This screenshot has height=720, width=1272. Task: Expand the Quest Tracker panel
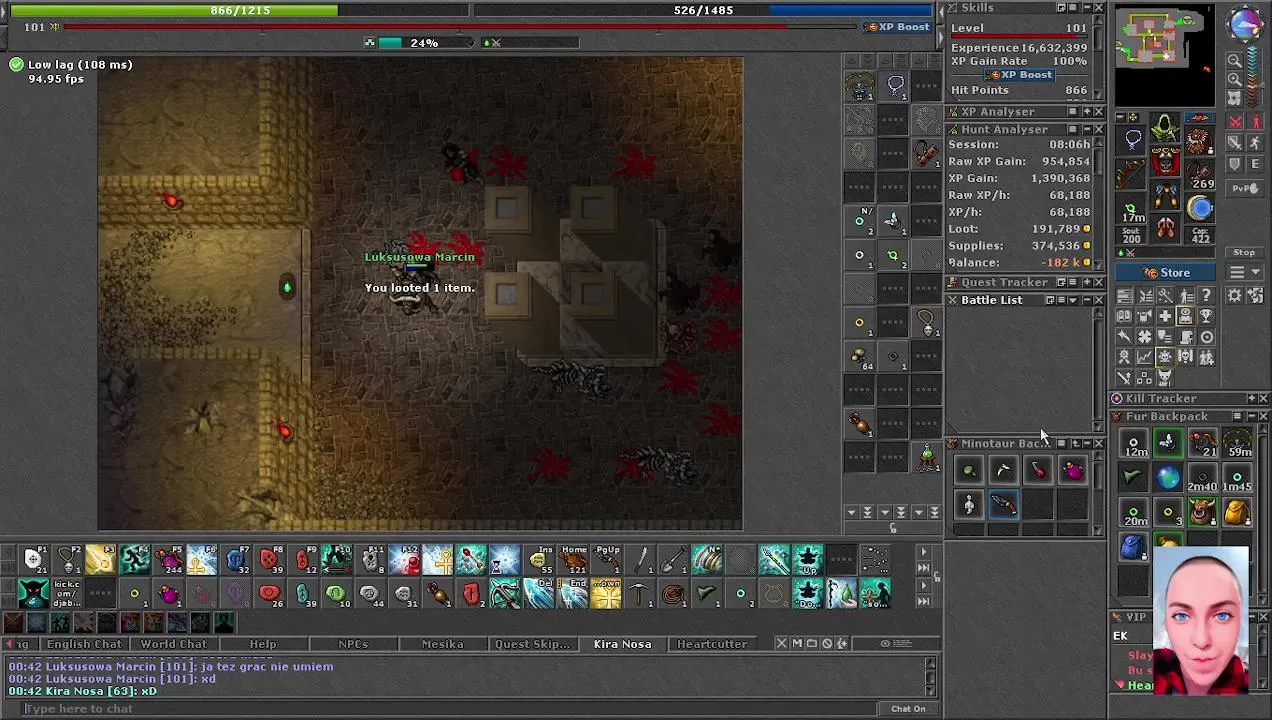click(x=1086, y=283)
